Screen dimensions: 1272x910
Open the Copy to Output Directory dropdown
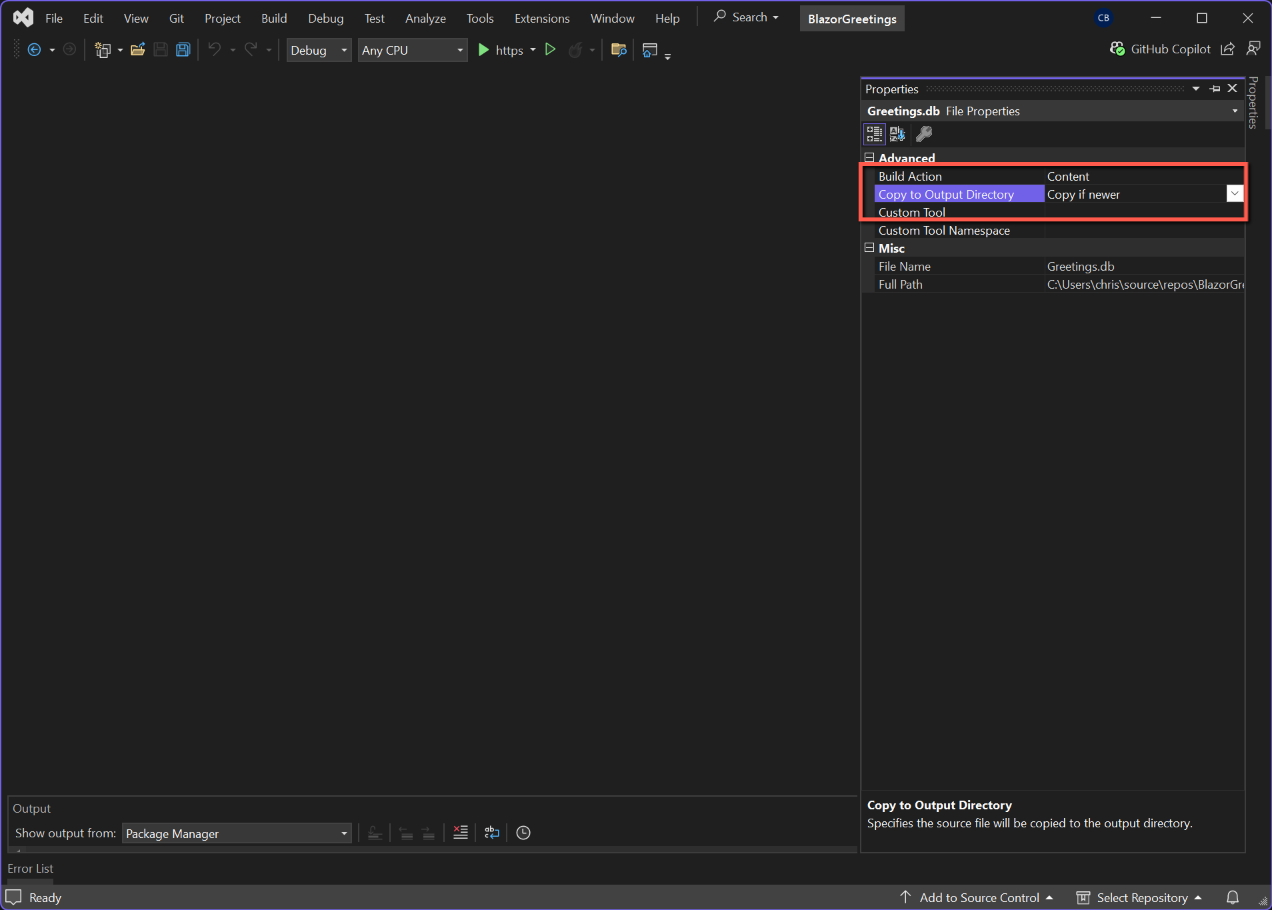1235,194
